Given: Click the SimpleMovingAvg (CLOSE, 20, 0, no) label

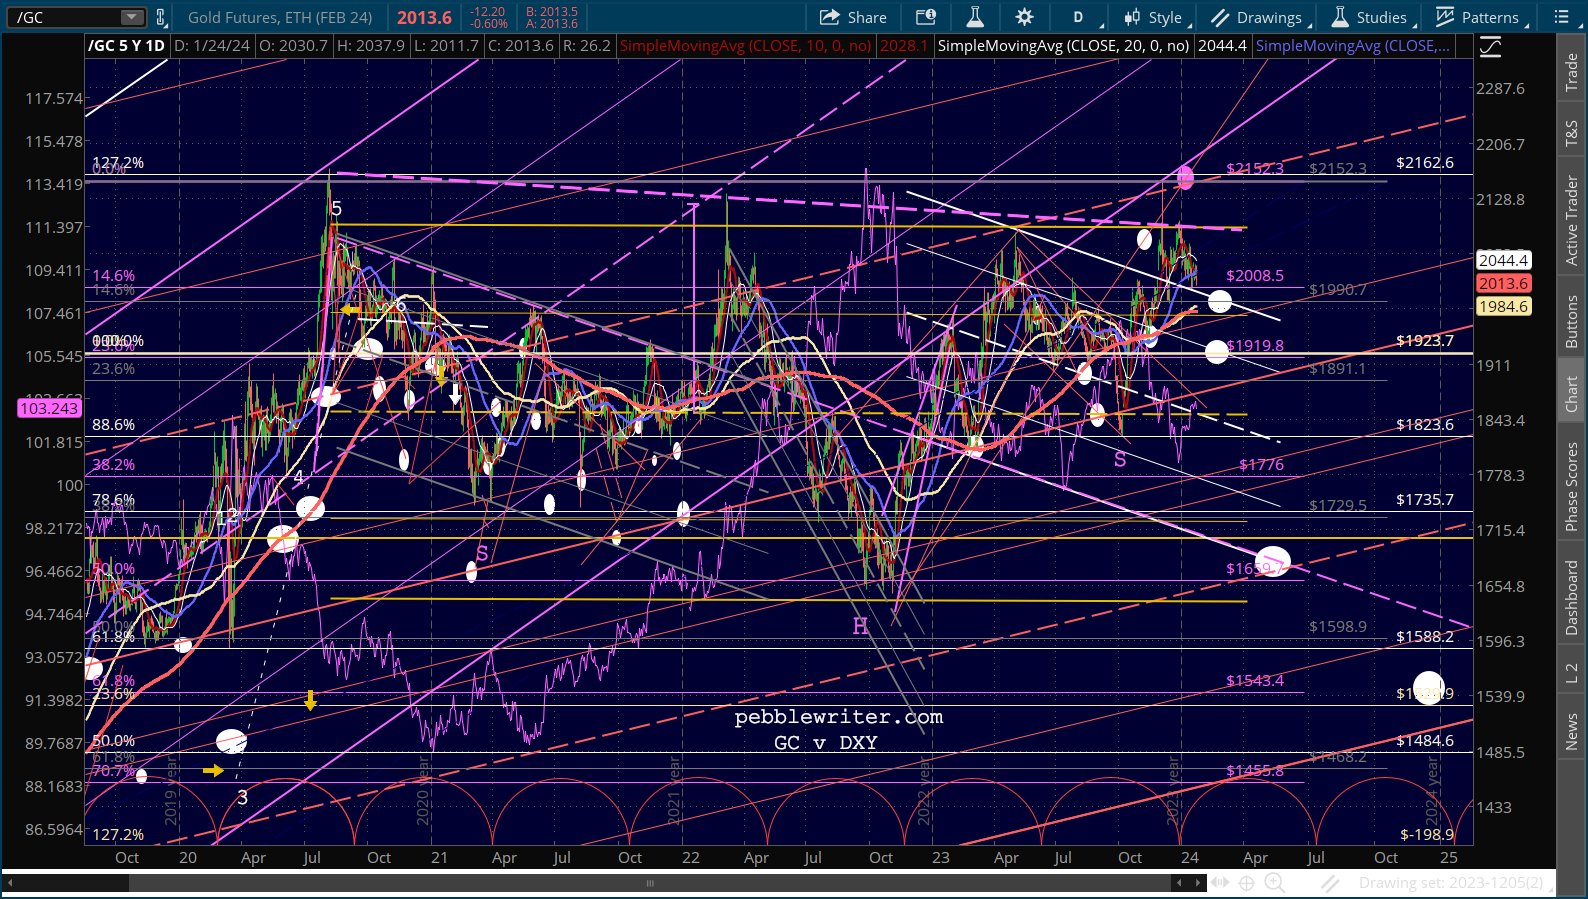Looking at the screenshot, I should click(x=1063, y=46).
